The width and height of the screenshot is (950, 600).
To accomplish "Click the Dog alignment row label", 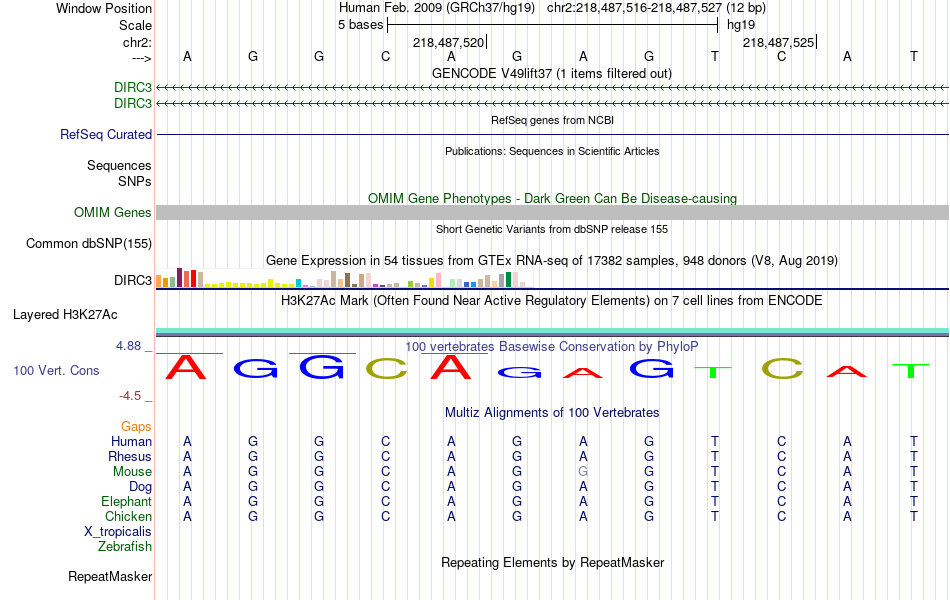I will click(140, 487).
